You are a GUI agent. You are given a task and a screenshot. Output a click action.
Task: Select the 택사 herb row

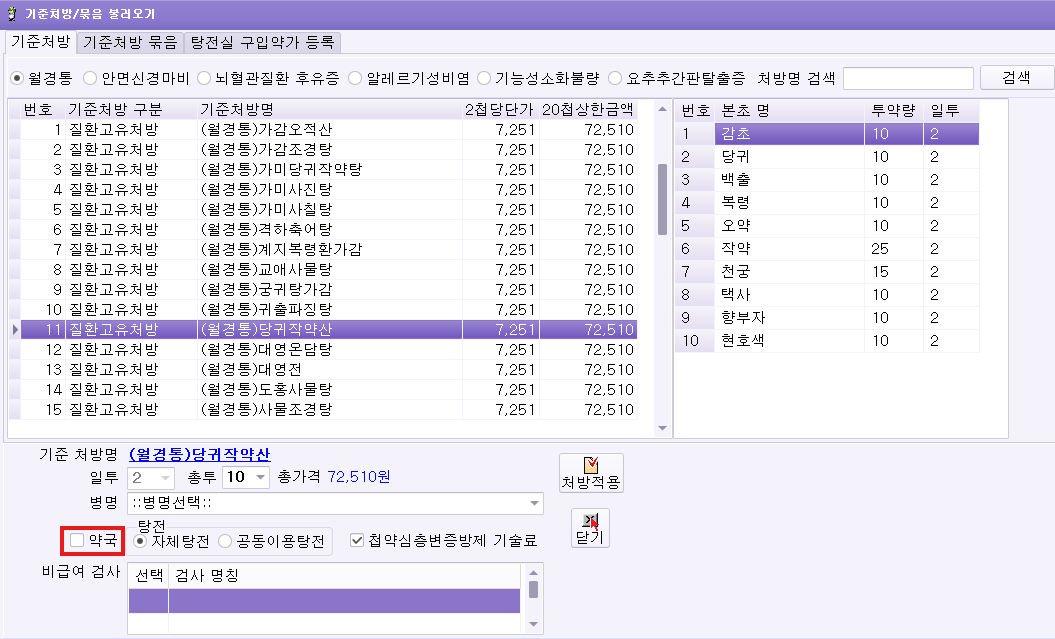coord(827,295)
